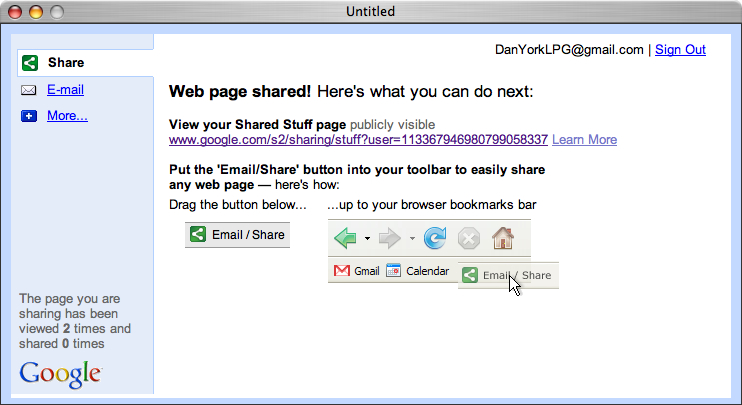This screenshot has width=742, height=405.
Task: Click the Email / Share bookmarklet button
Action: (238, 235)
